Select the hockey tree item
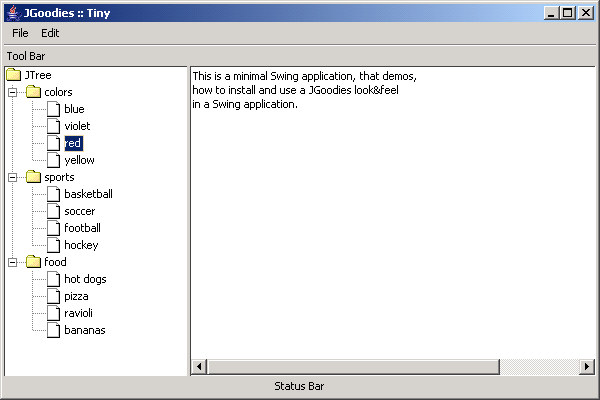 click(x=81, y=245)
